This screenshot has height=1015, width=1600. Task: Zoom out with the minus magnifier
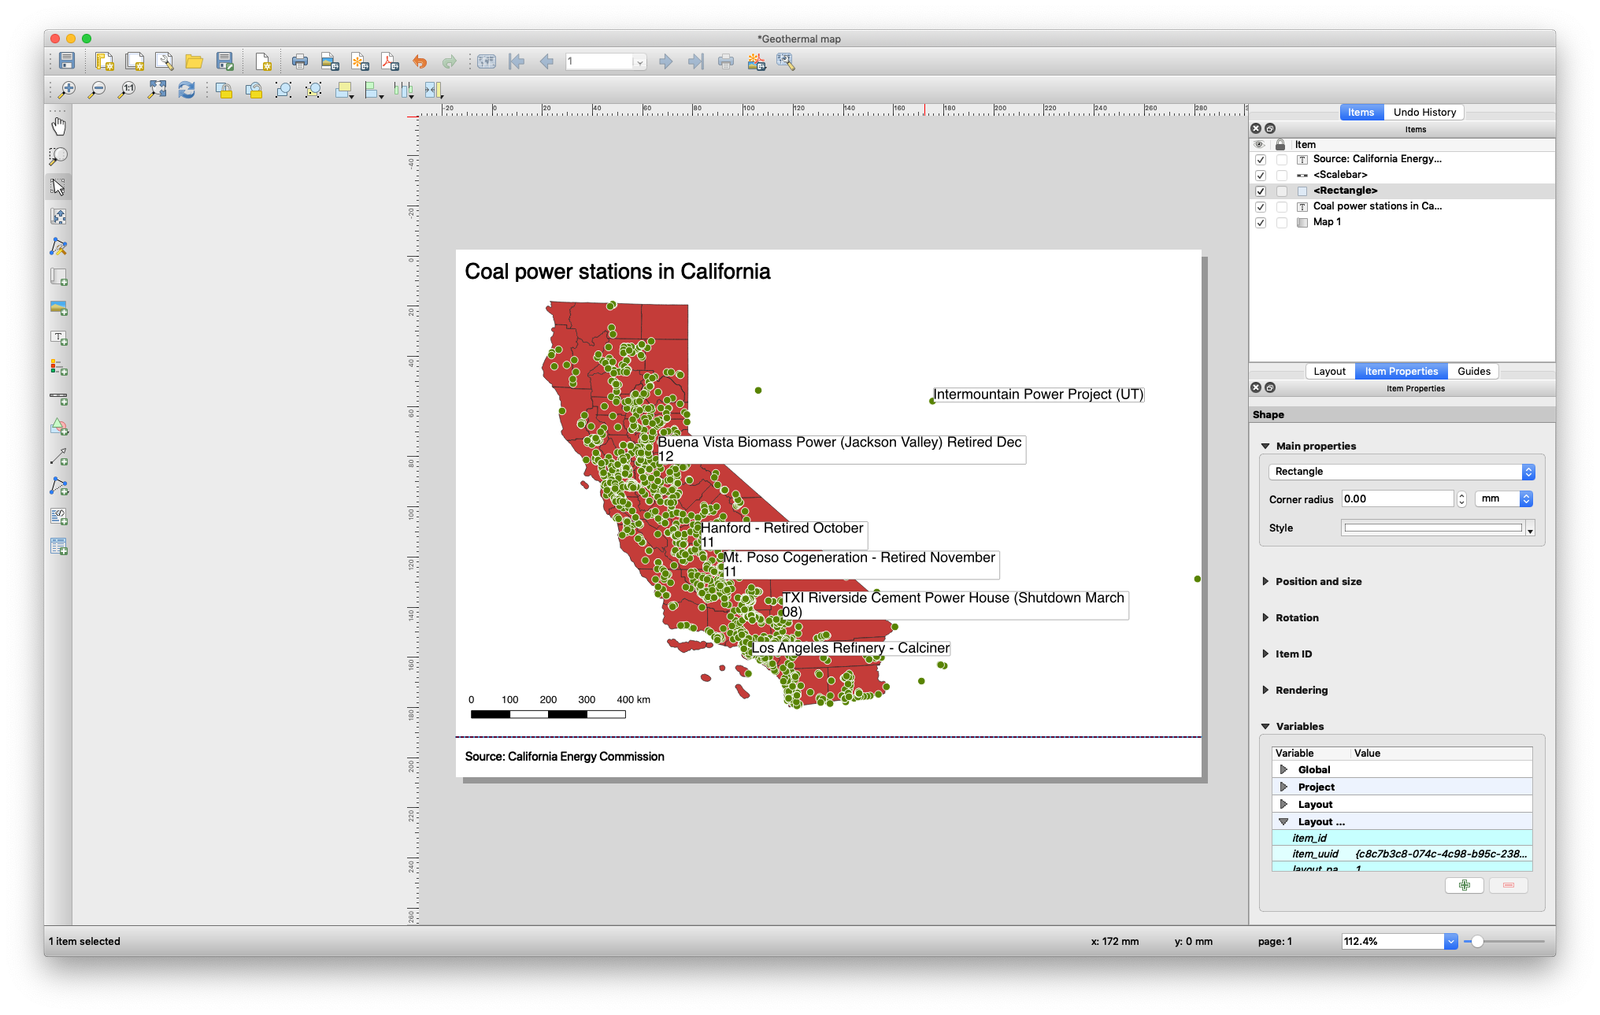click(x=97, y=90)
